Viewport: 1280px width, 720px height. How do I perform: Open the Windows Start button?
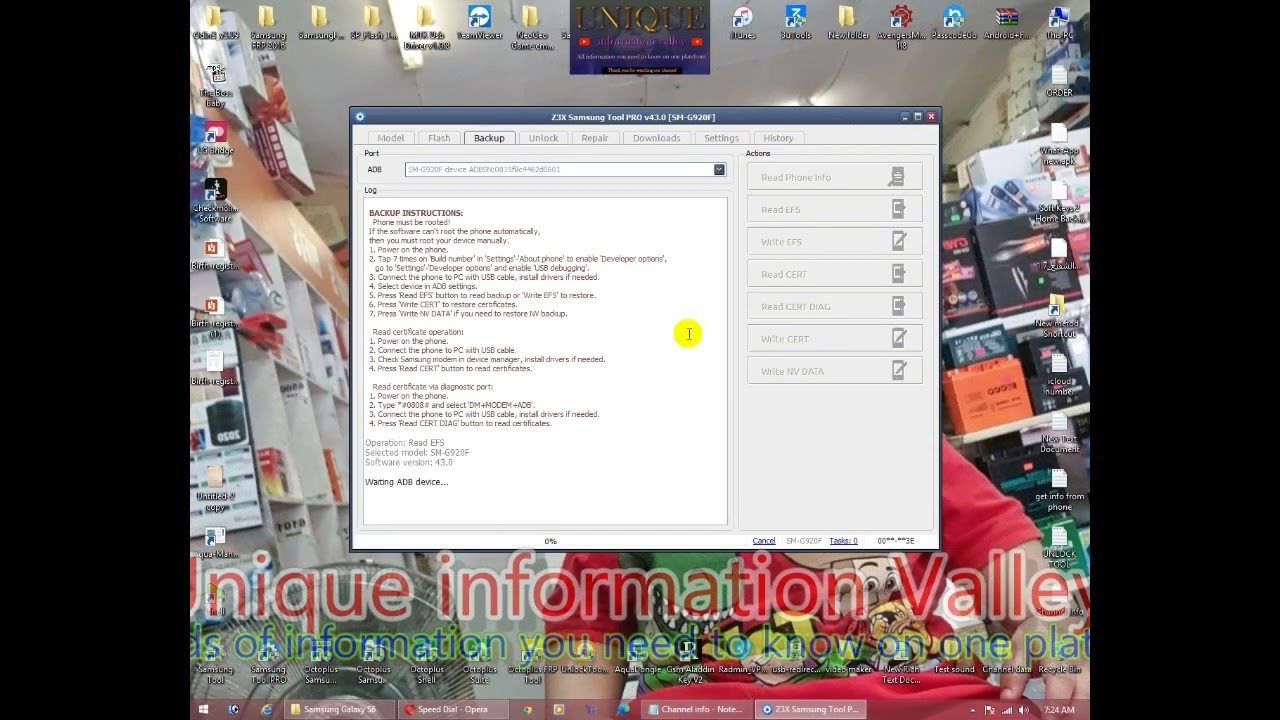[x=204, y=709]
